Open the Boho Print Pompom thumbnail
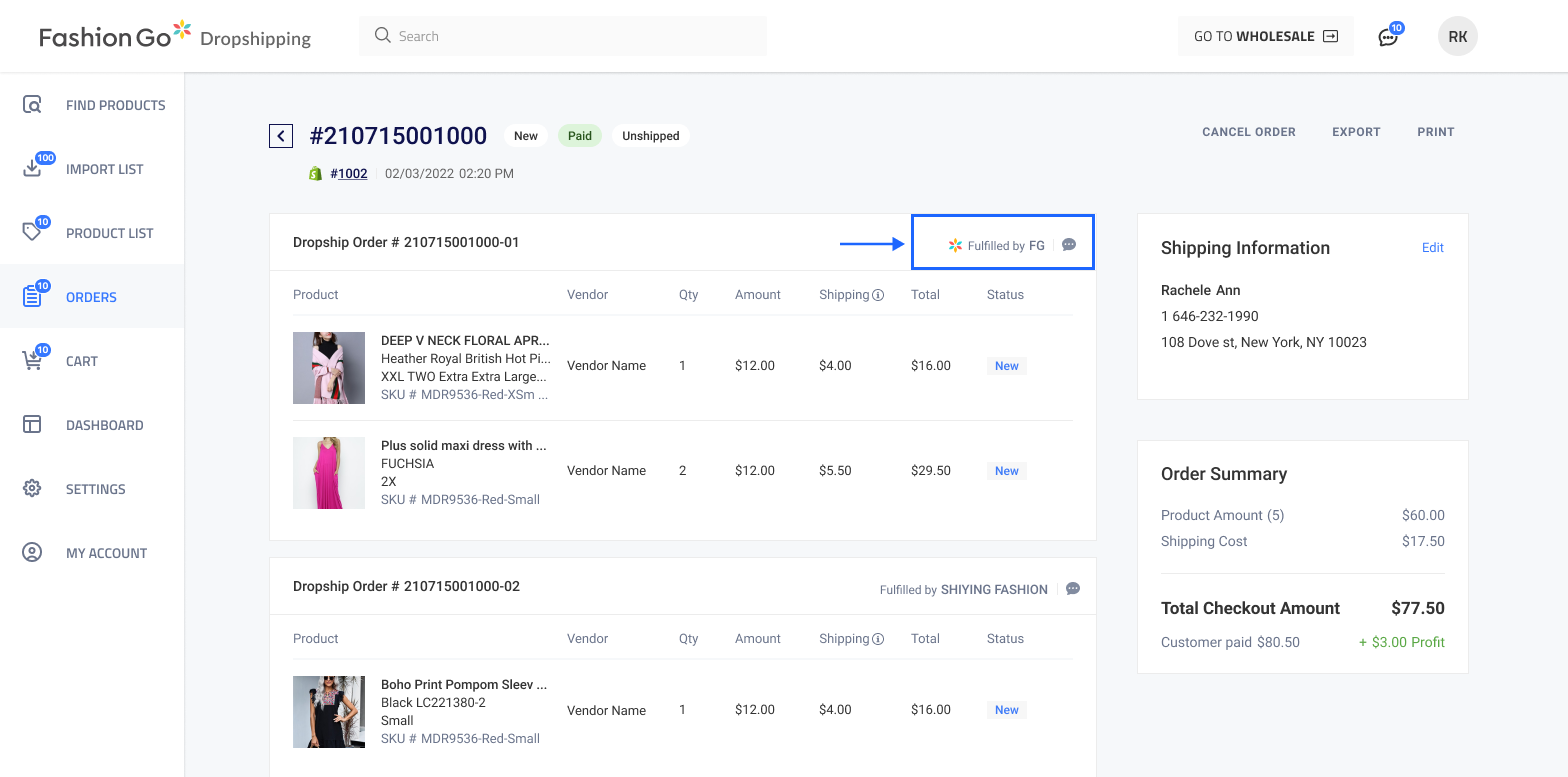1568x777 pixels. [329, 712]
